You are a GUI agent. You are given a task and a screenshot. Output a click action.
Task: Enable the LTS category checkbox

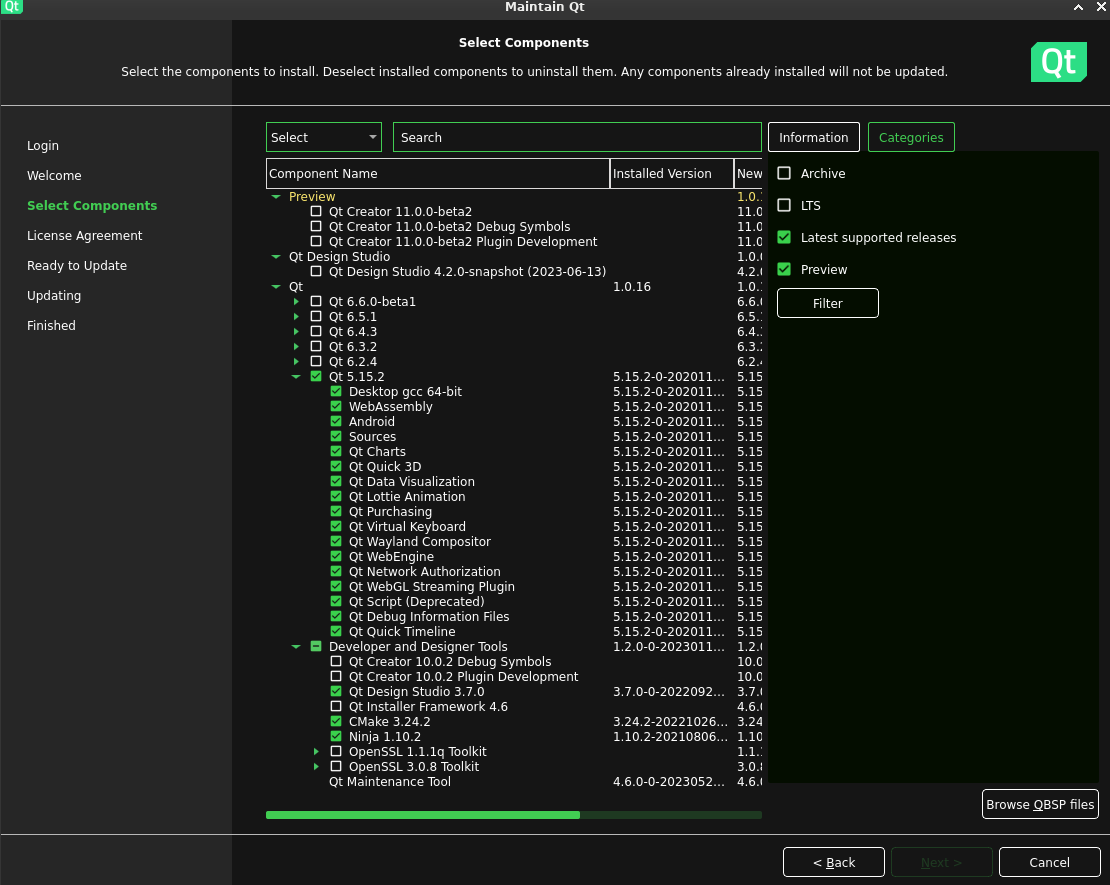pyautogui.click(x=784, y=206)
